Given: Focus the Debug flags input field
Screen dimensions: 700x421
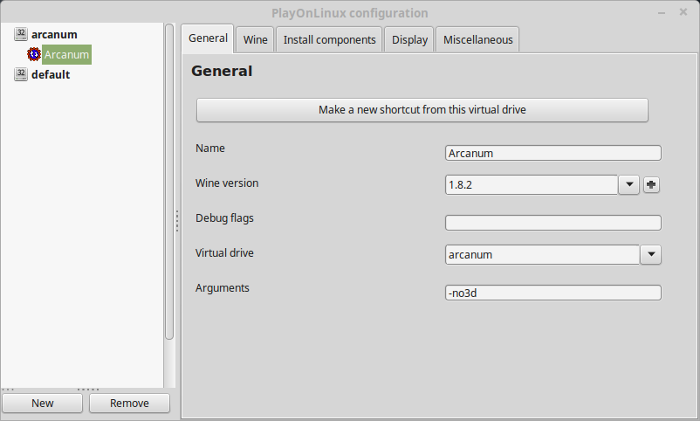Looking at the screenshot, I should pos(553,223).
